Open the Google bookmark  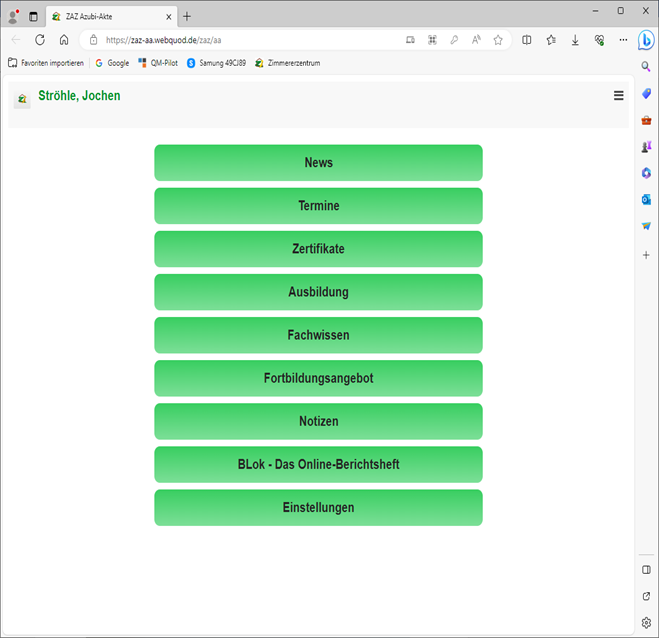pyautogui.click(x=112, y=63)
